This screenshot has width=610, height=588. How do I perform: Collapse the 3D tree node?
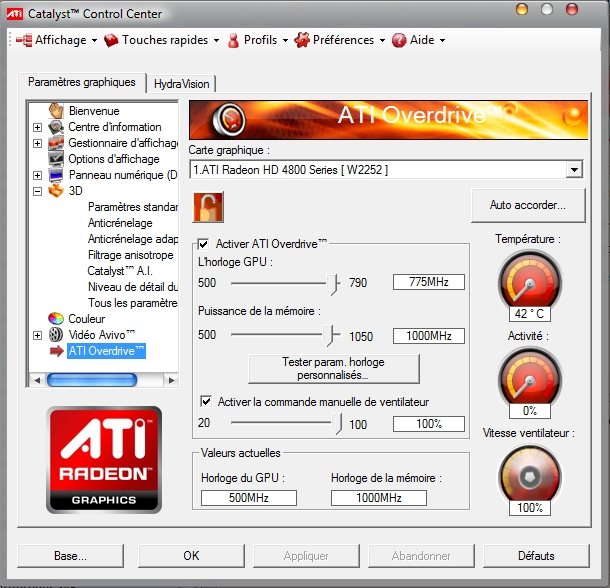tap(37, 191)
